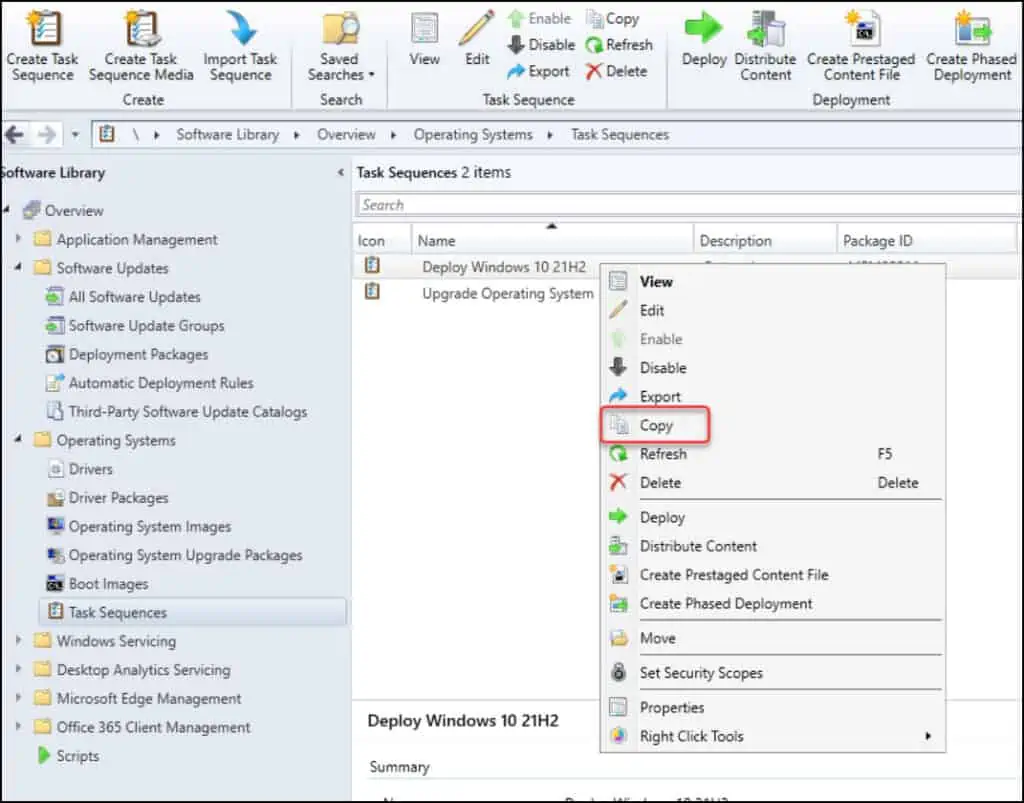Sort by Package ID column header
Viewport: 1024px width, 803px height.
(926, 241)
